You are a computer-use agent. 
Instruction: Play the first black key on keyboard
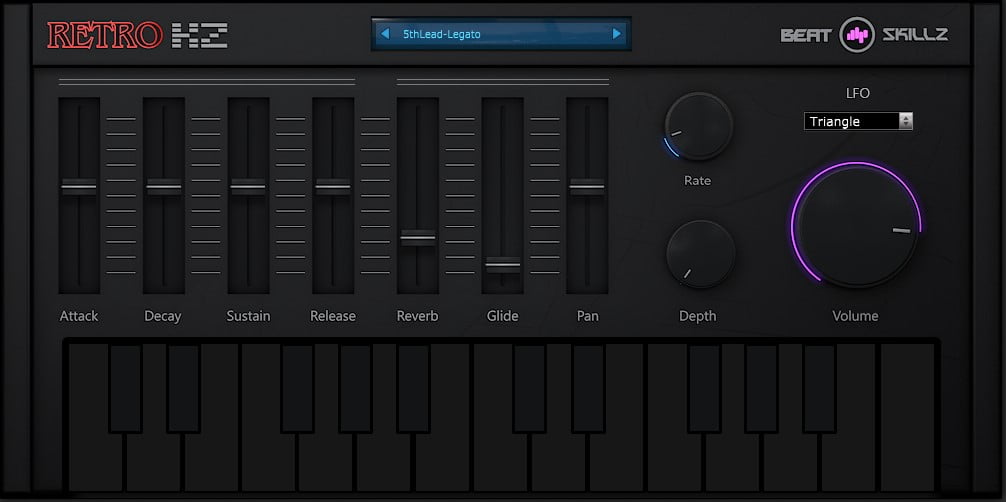125,388
